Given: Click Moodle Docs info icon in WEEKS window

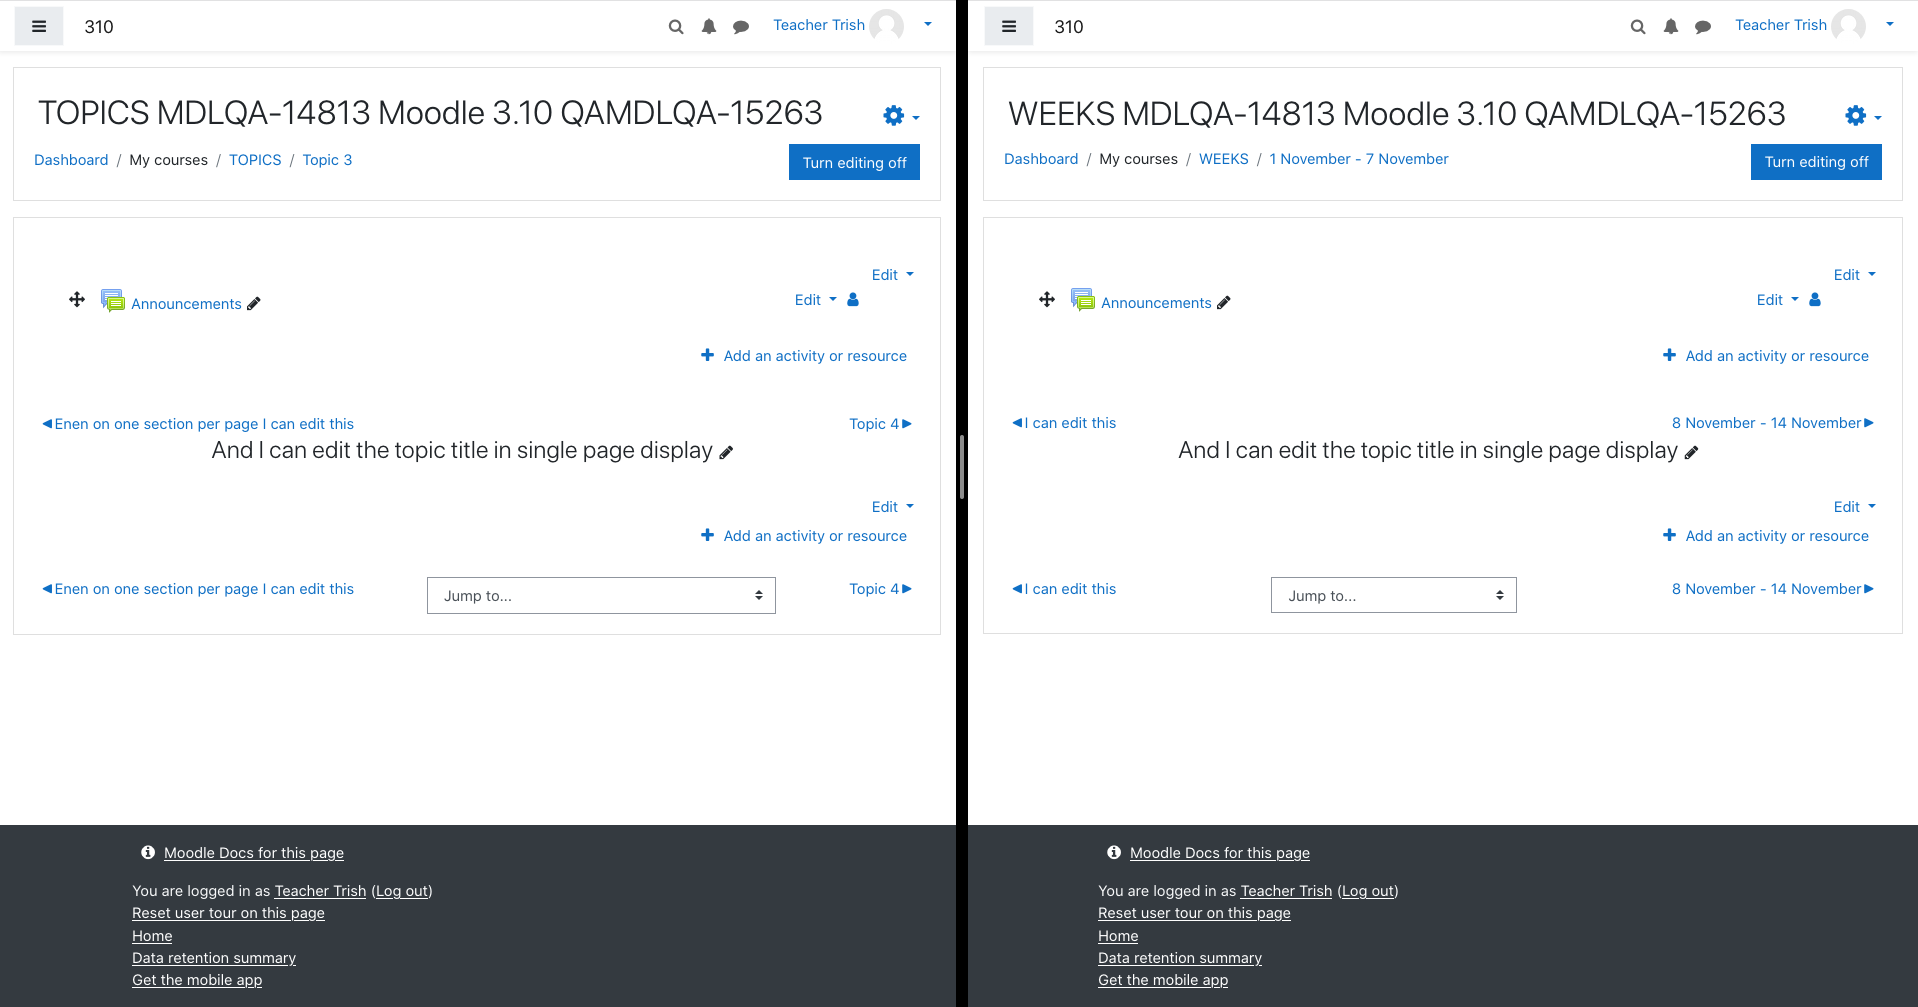Looking at the screenshot, I should (1114, 852).
